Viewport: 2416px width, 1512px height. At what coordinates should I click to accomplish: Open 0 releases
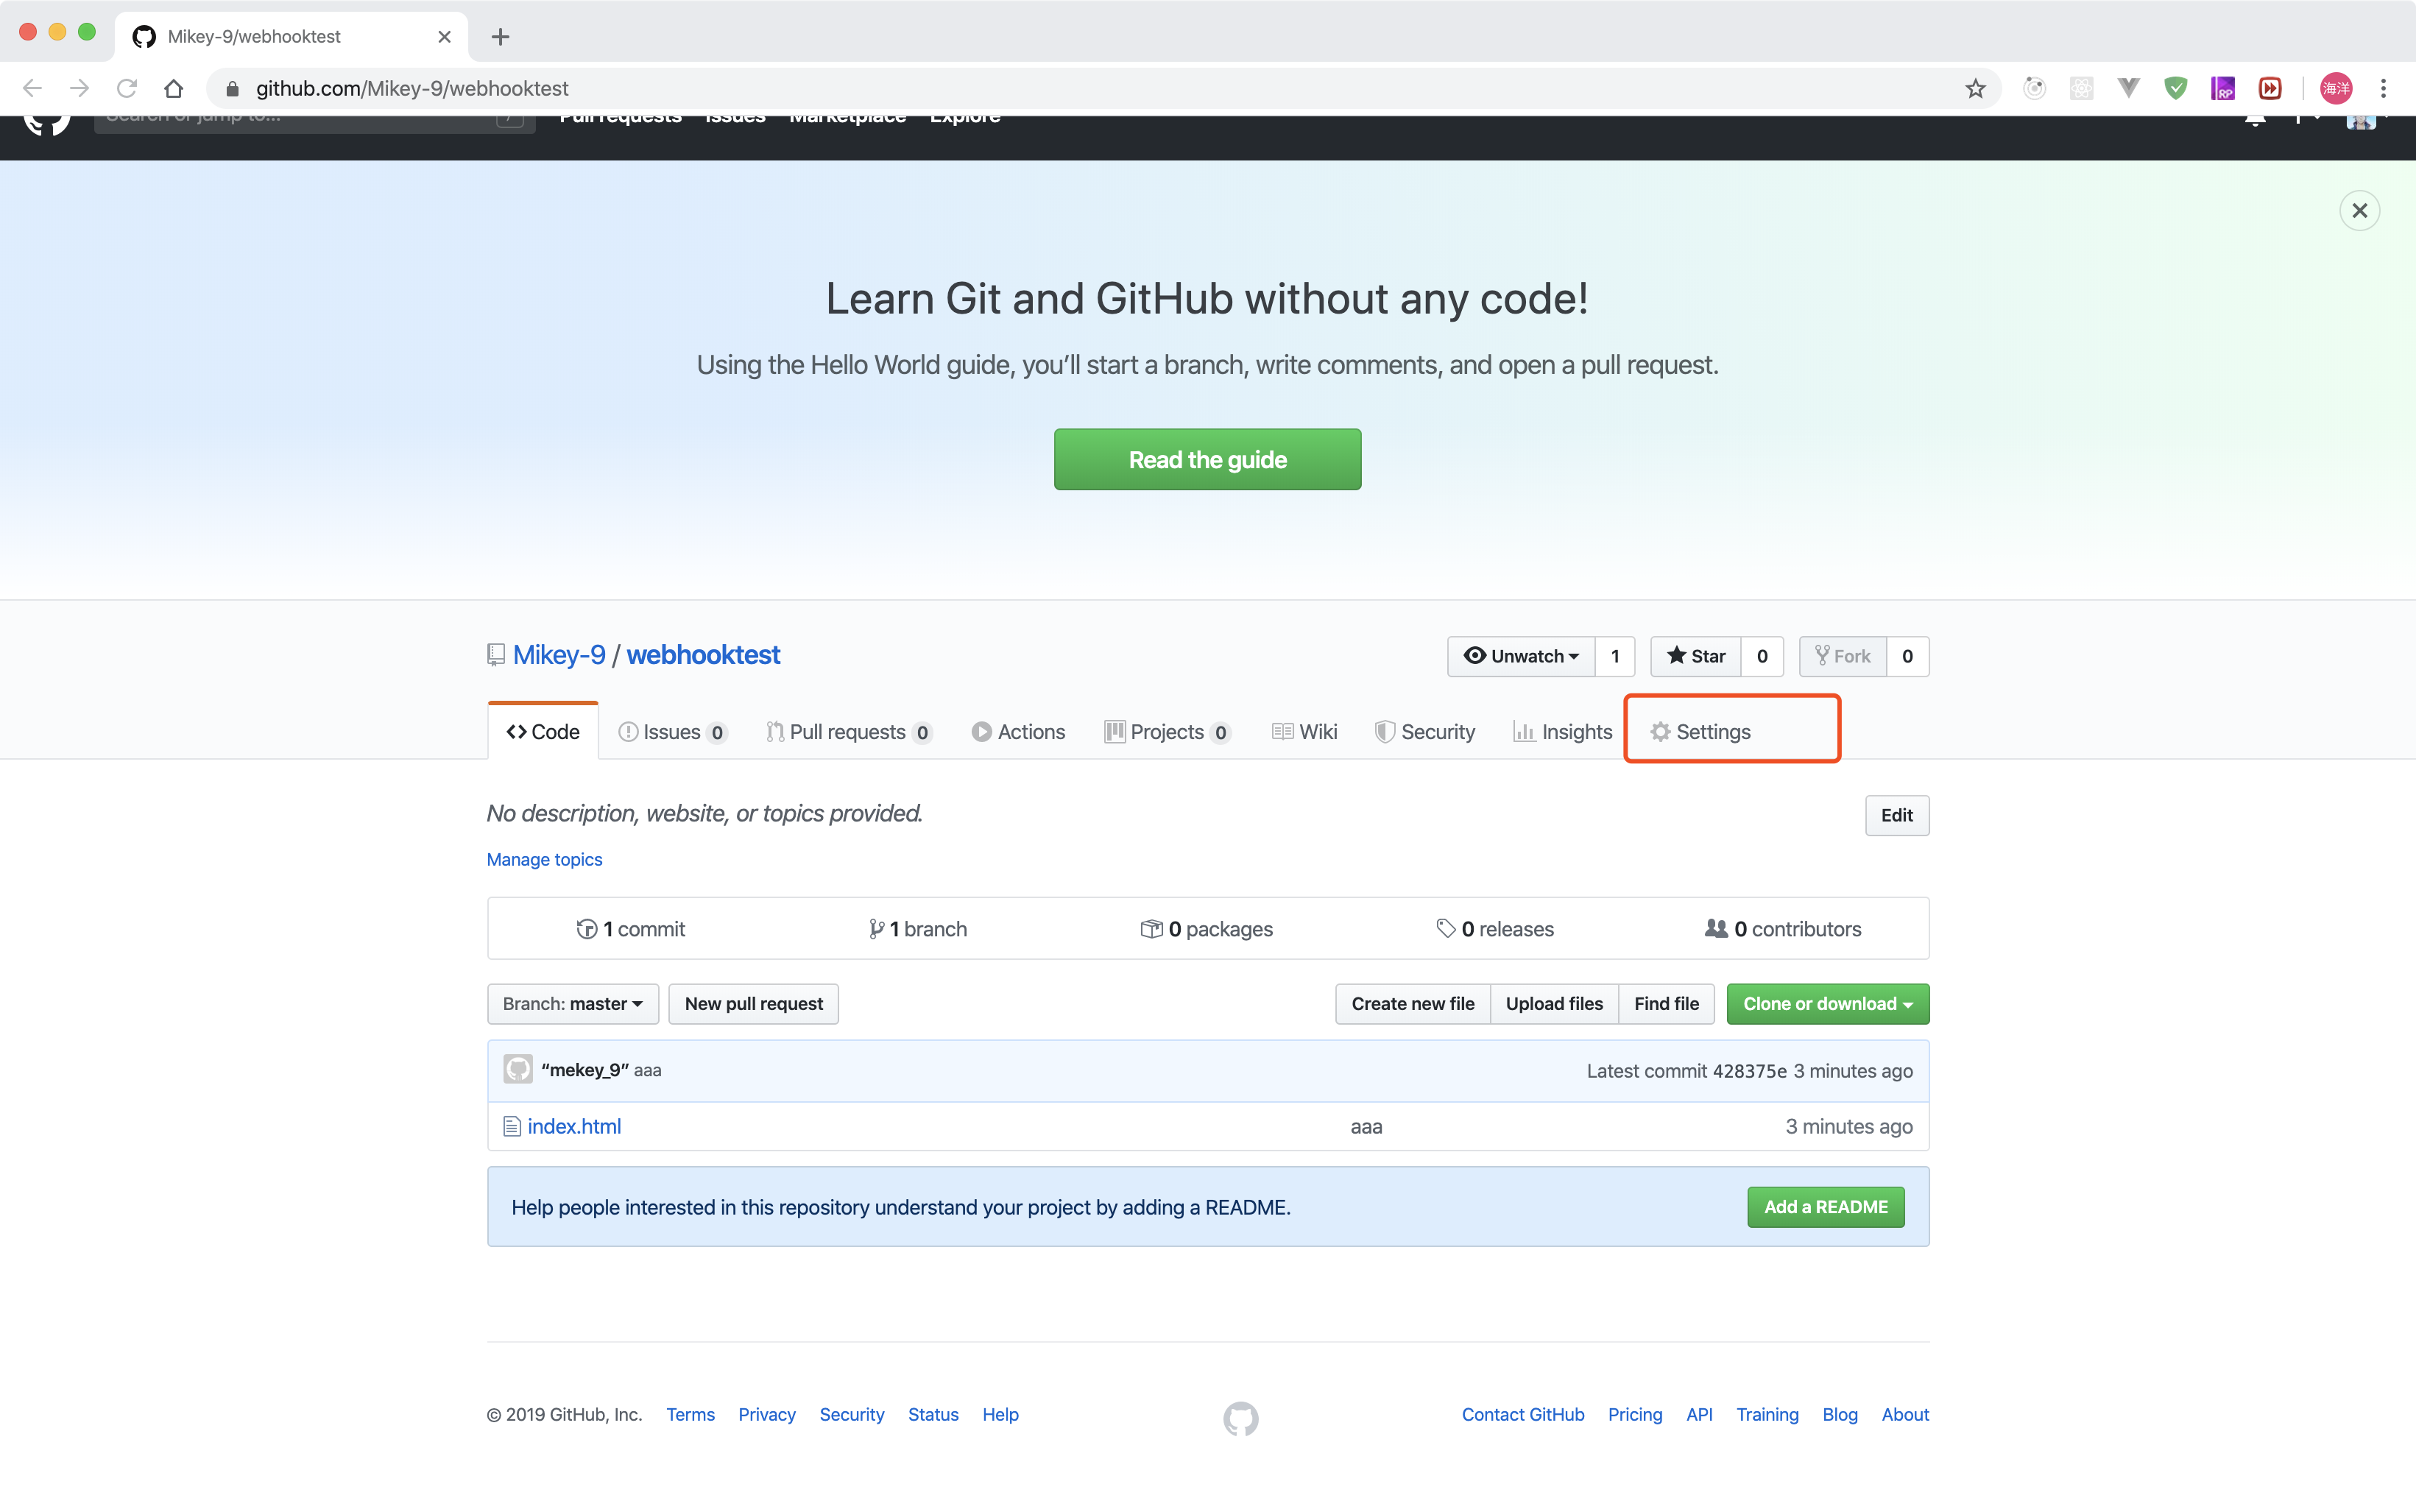click(x=1495, y=928)
